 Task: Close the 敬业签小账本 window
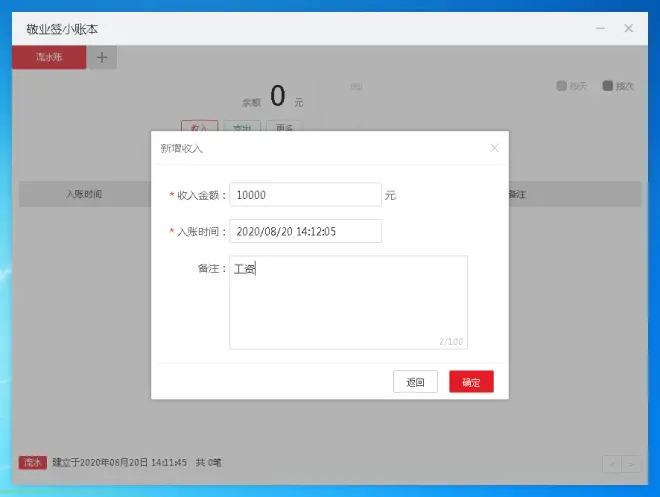pos(628,28)
